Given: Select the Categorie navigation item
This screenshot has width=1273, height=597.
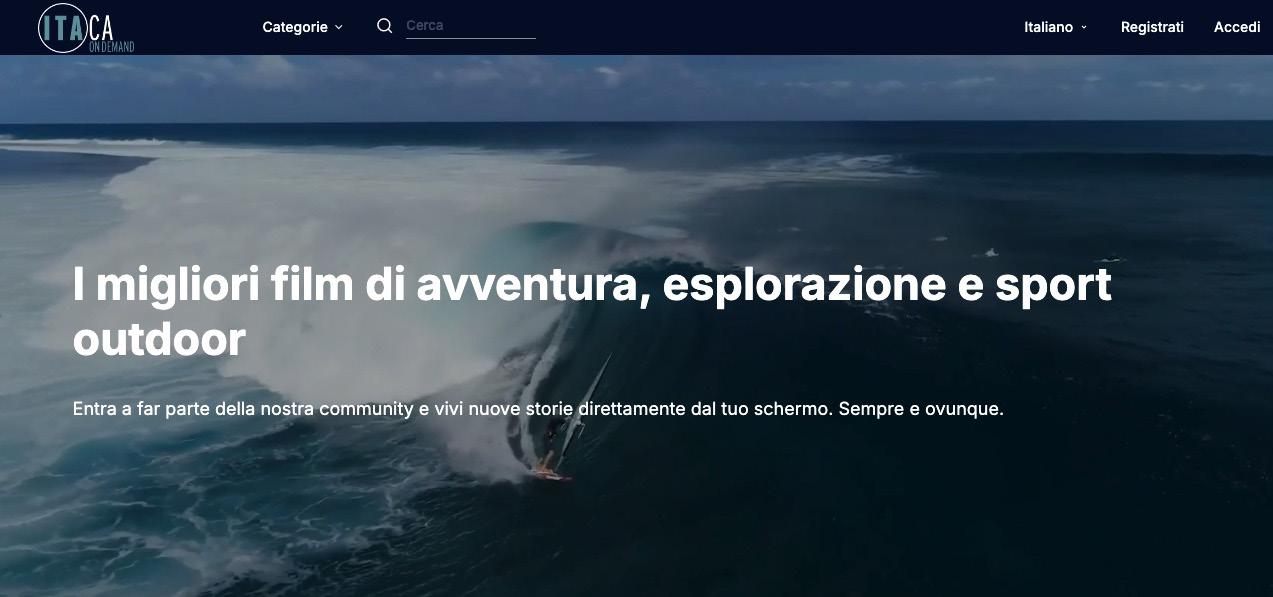Looking at the screenshot, I should 295,27.
